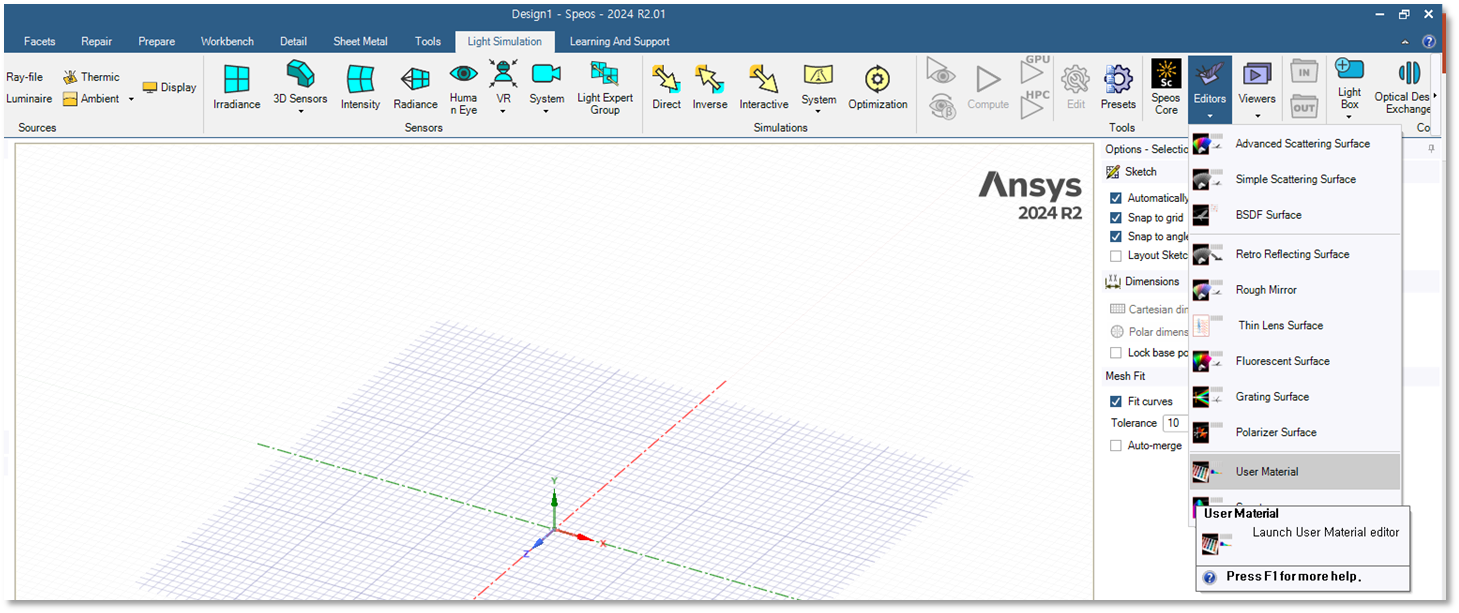The width and height of the screenshot is (1459, 613).
Task: Switch to the Sheet Metal tab
Action: coord(360,42)
